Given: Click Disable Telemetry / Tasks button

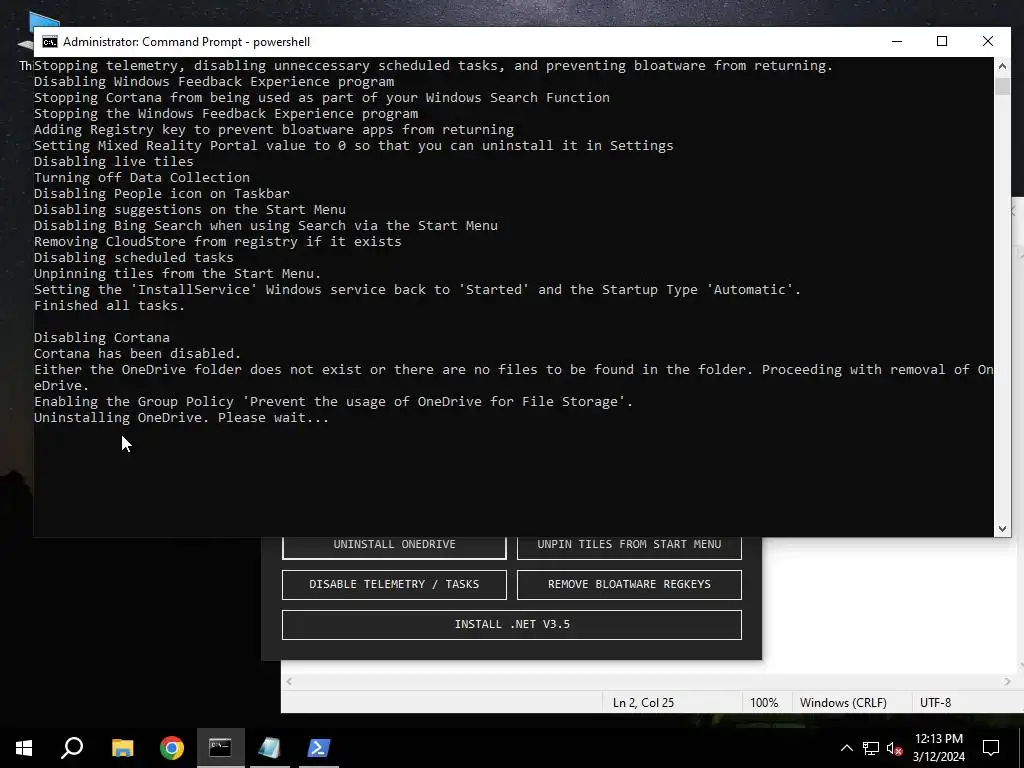Looking at the screenshot, I should point(394,584).
